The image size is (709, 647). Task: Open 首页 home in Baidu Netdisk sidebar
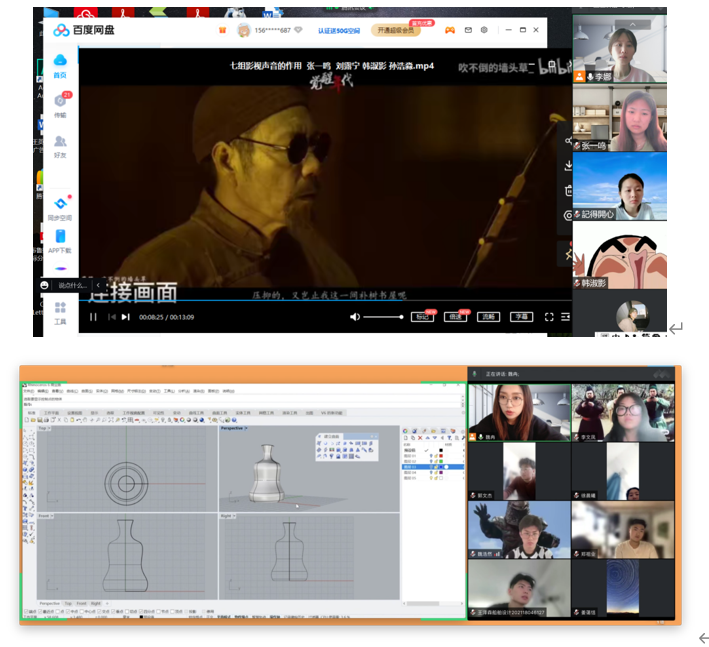coord(60,65)
